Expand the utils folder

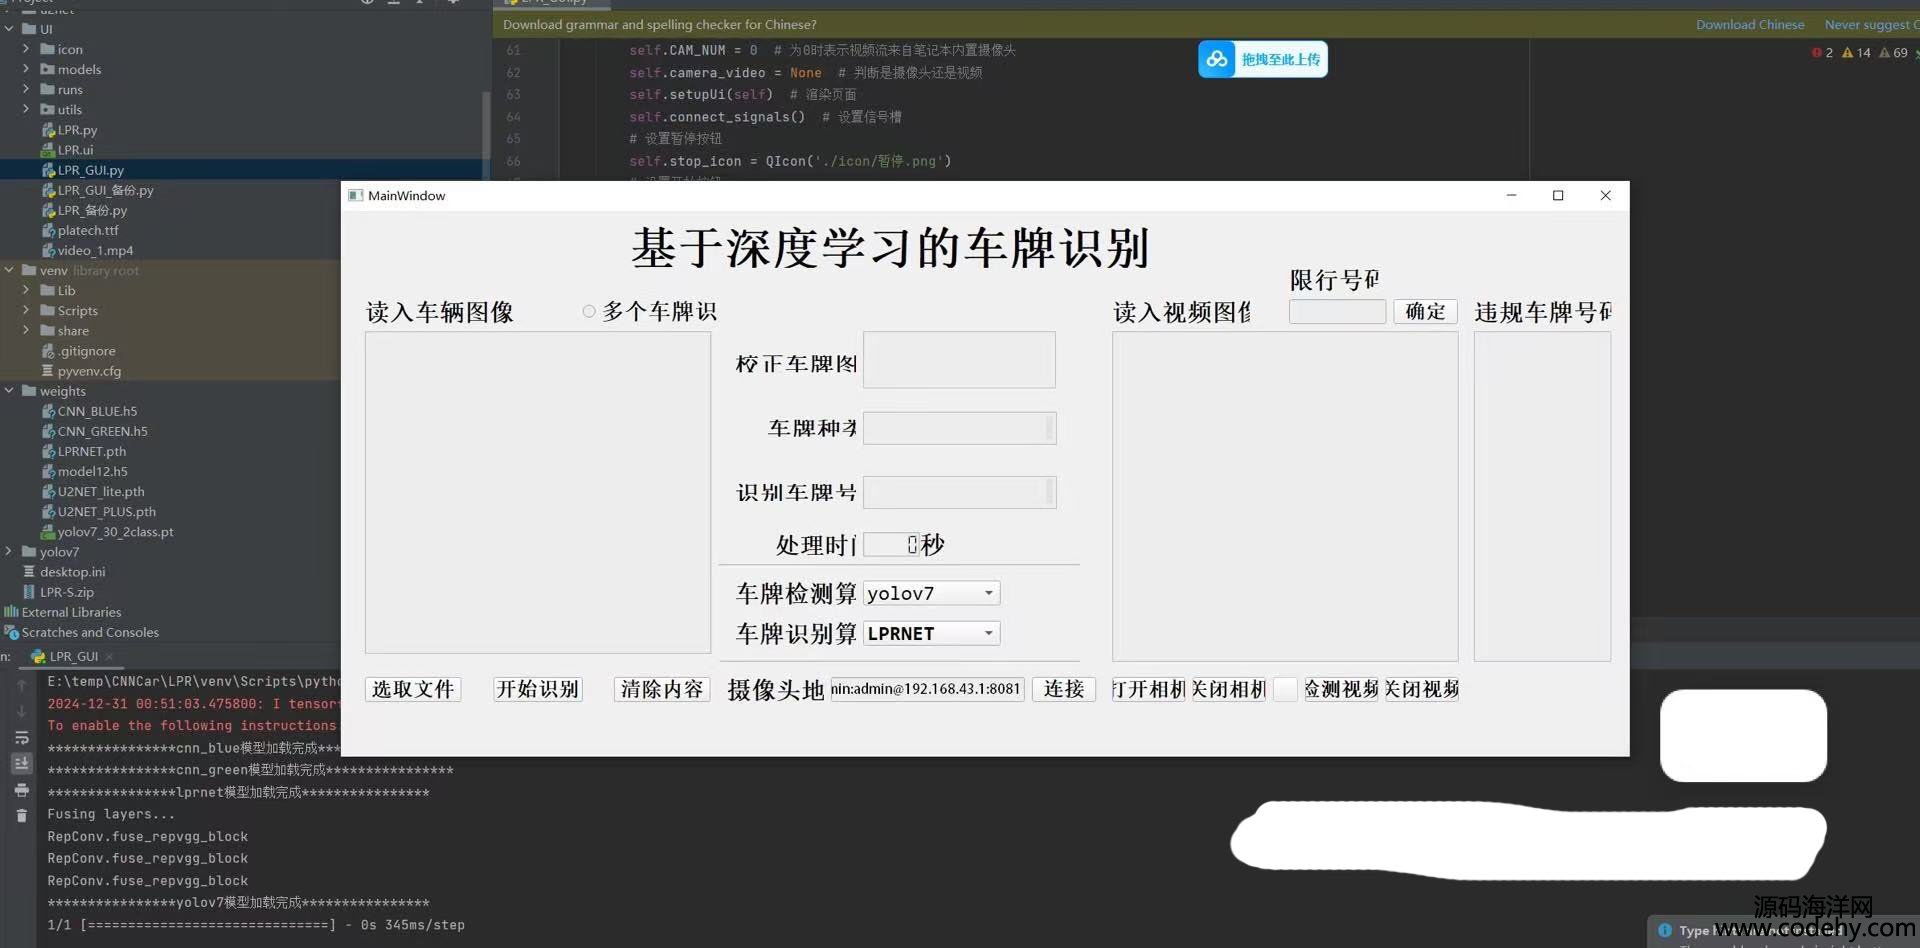pyautogui.click(x=26, y=109)
